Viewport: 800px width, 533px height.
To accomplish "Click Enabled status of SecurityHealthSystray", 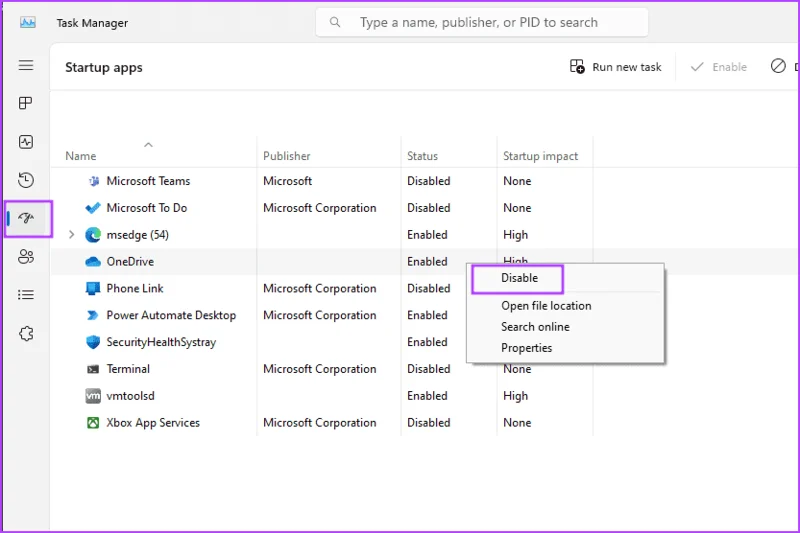I will coord(427,342).
